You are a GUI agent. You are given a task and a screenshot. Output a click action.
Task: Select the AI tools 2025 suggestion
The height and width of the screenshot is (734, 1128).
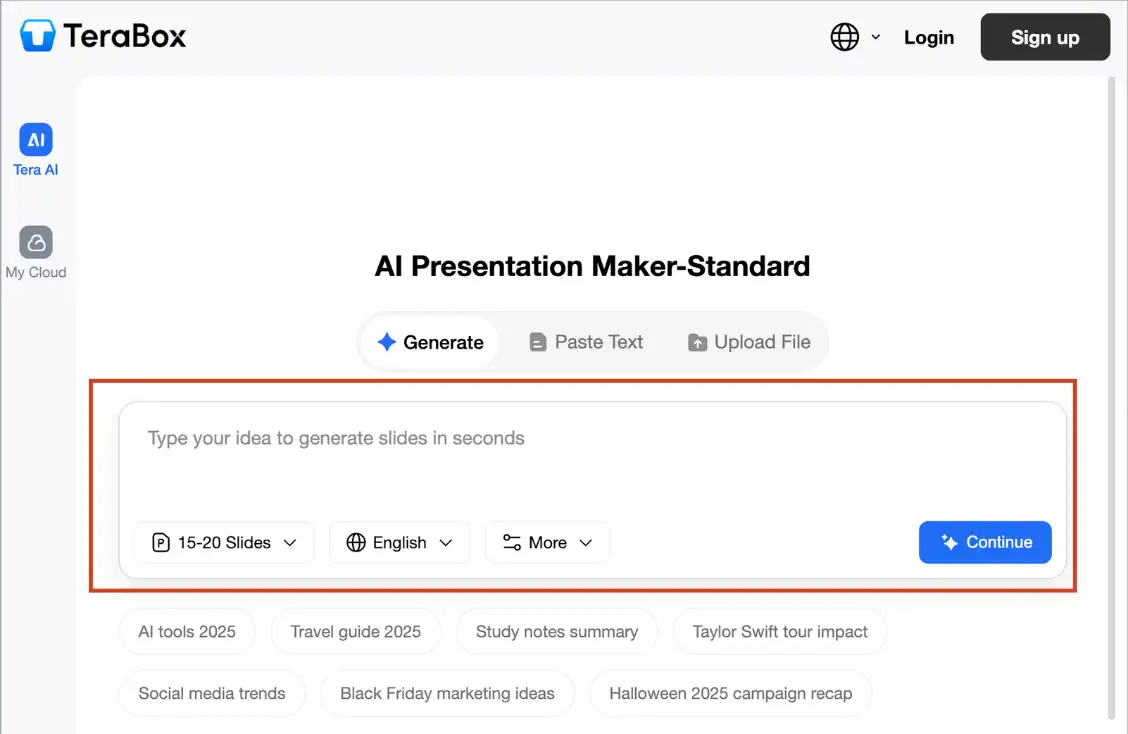coord(187,631)
